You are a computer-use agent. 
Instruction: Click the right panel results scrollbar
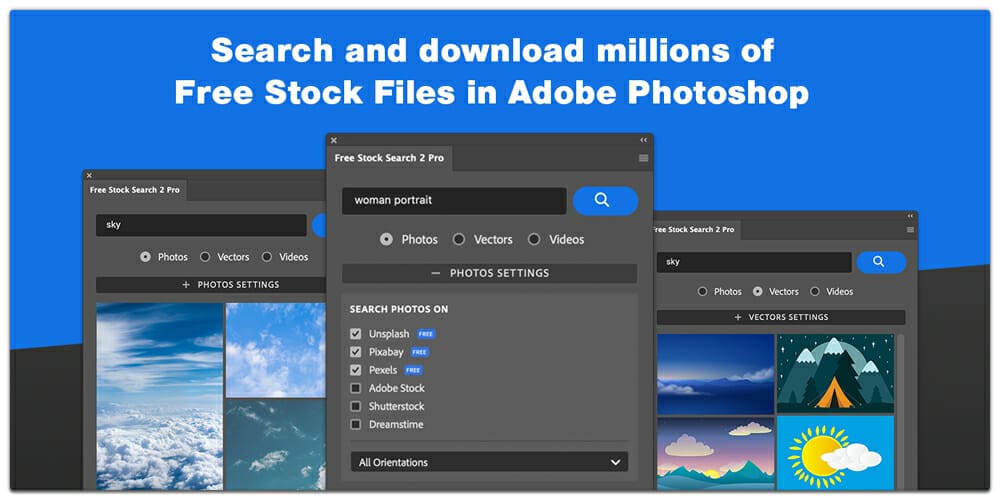[x=901, y=411]
